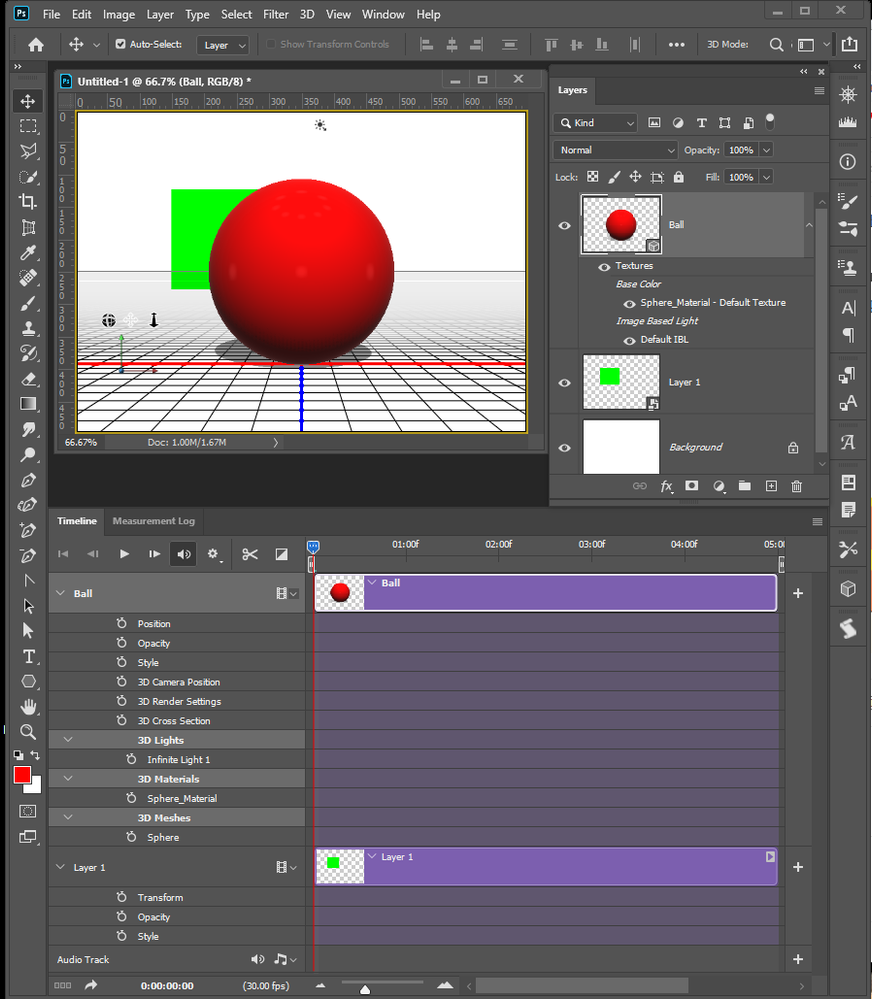Screen dimensions: 872x999
Task: Hide the Background layer
Action: point(563,447)
